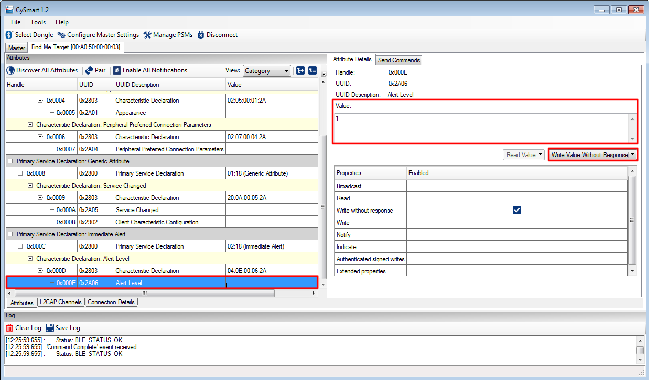Select the Client Characteristic Configuration row
Screen dimensions: 649x380
tap(162, 222)
